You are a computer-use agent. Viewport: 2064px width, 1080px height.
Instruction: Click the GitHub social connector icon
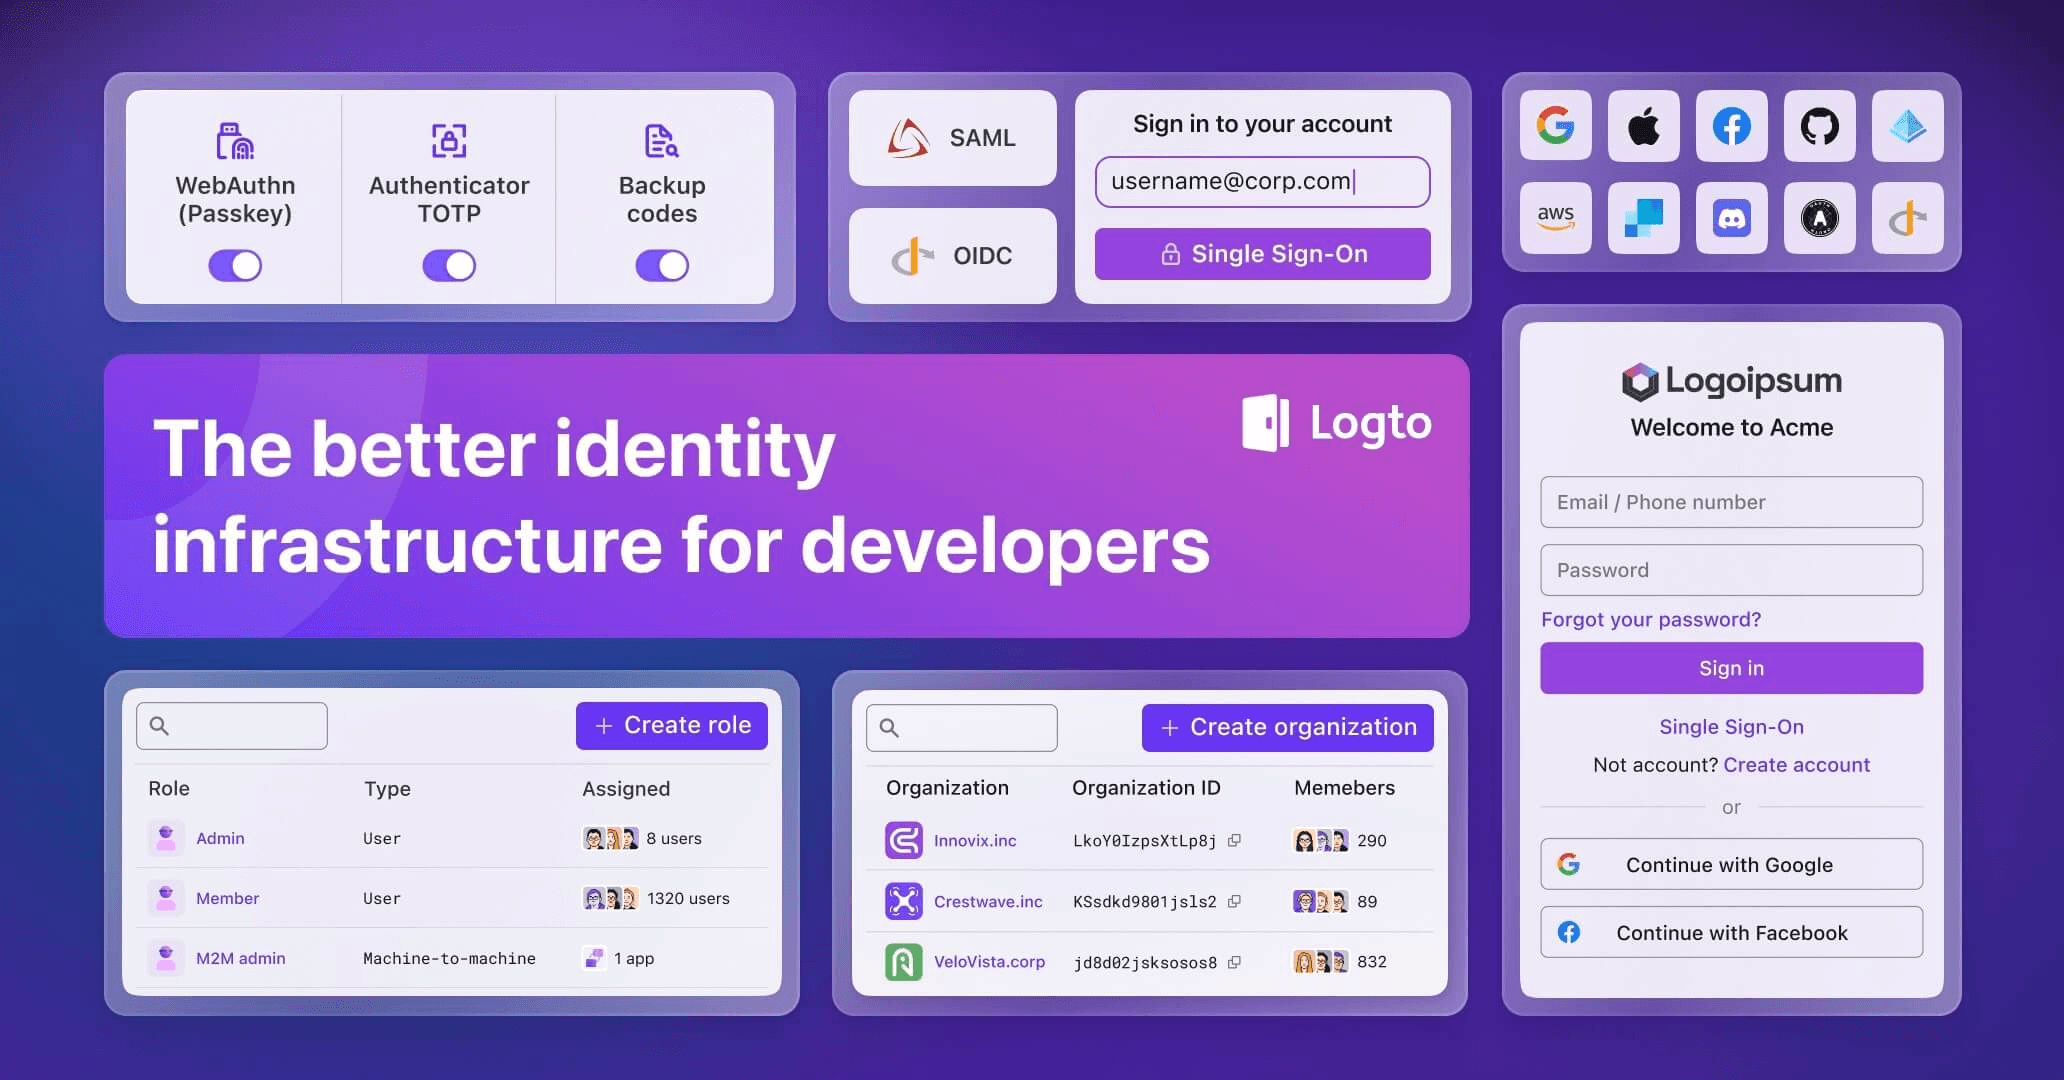[x=1820, y=126]
